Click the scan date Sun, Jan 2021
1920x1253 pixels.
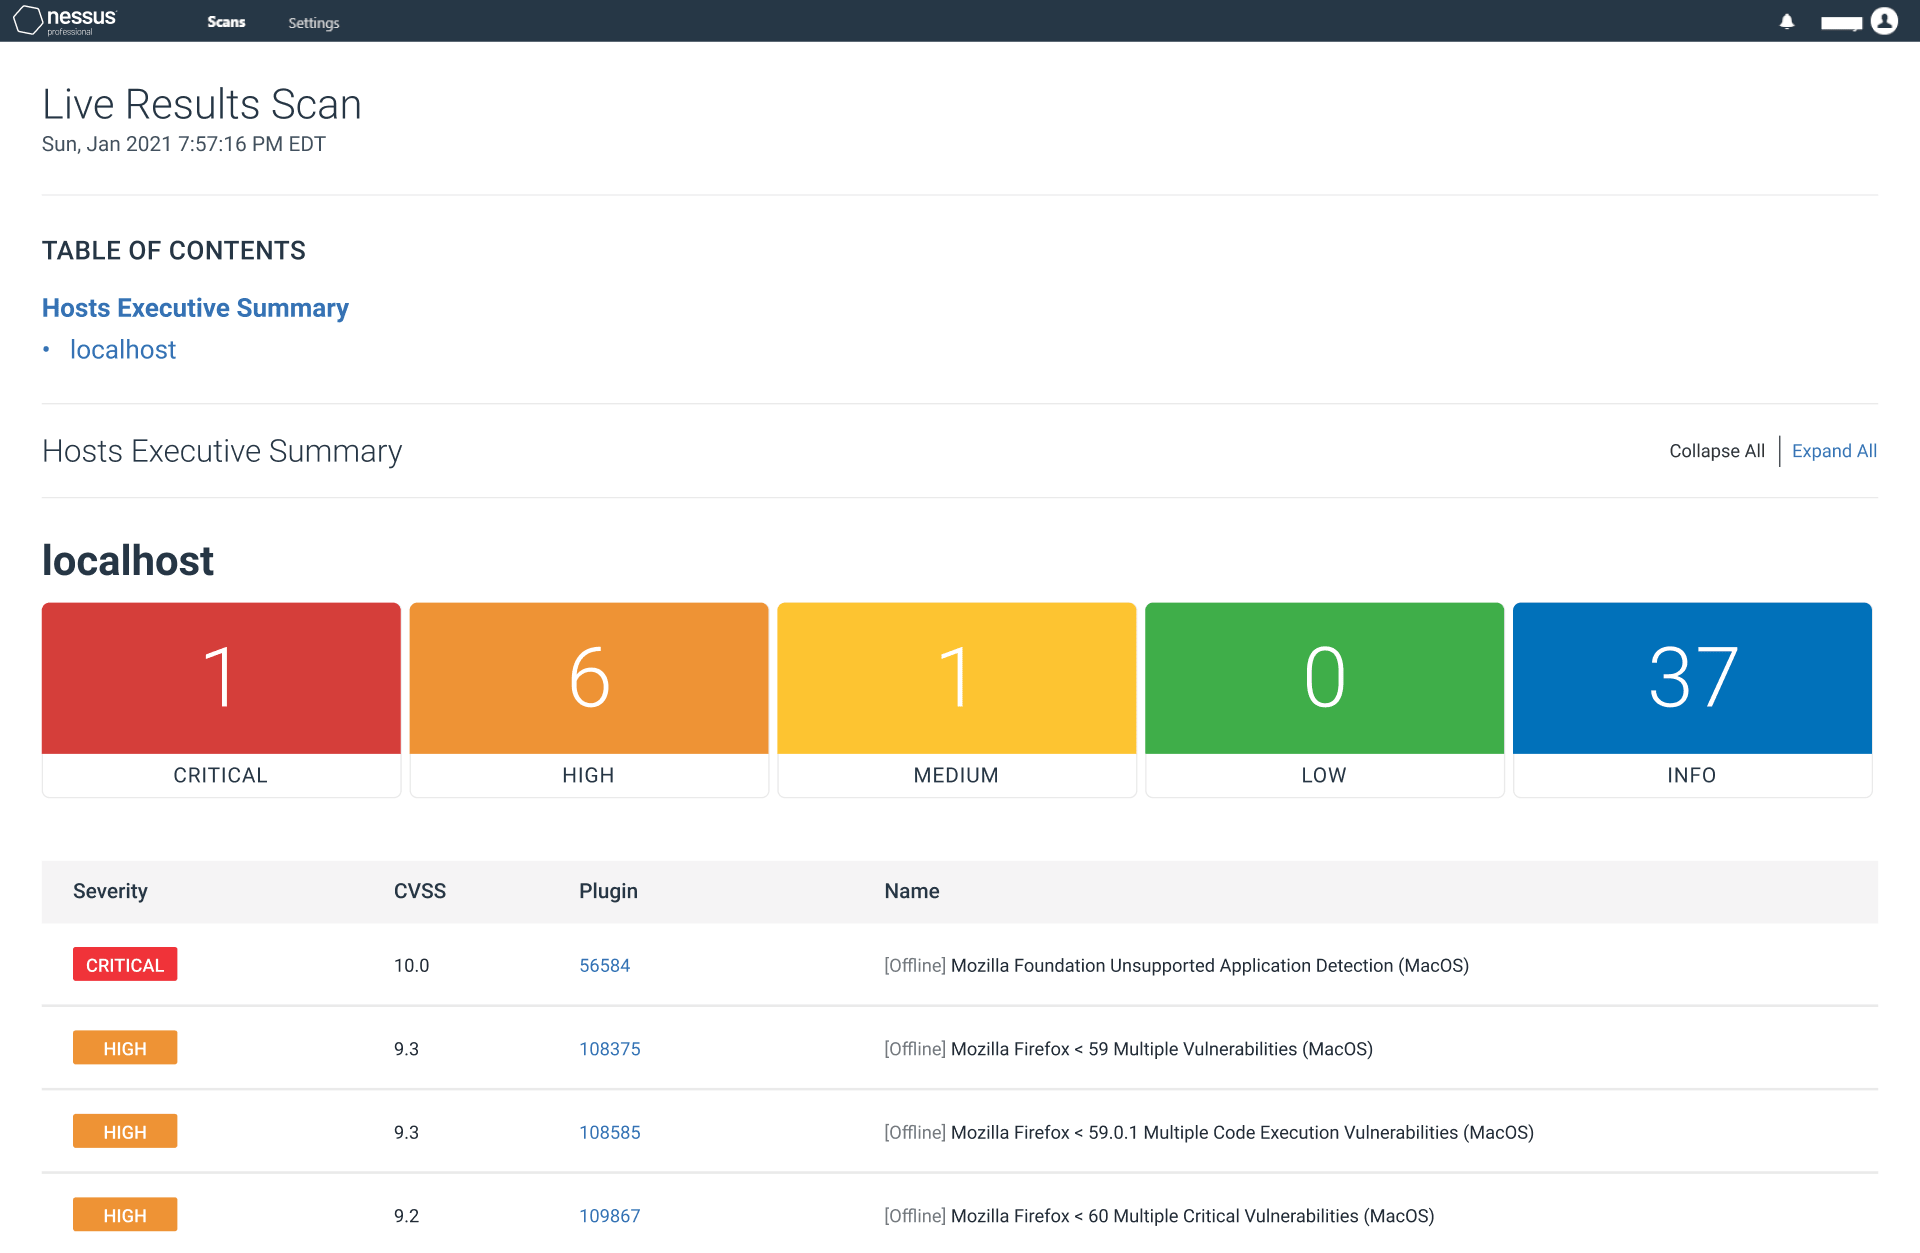184,144
